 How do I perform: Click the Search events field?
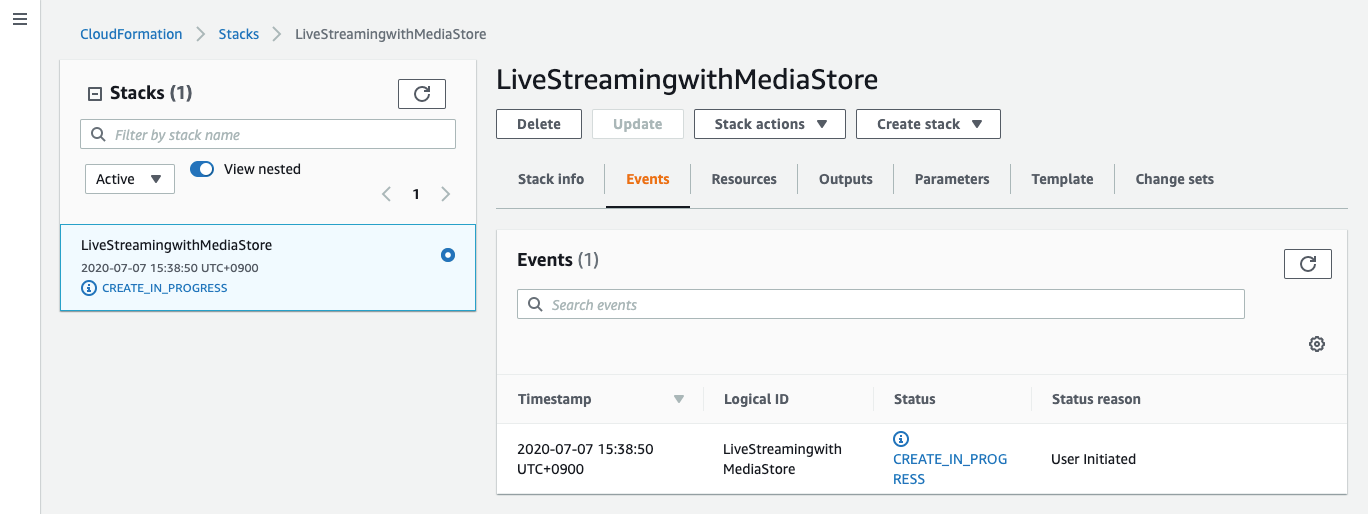880,304
